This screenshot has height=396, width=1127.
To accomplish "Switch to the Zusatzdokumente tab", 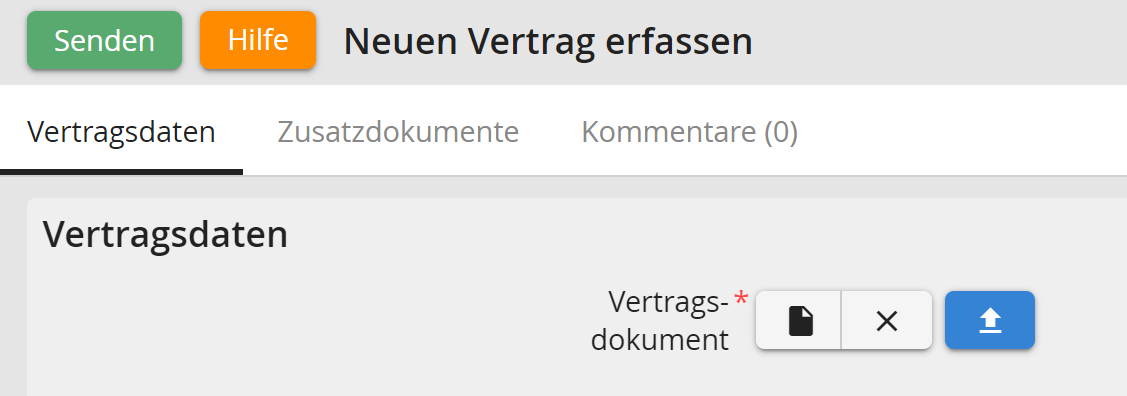I will coord(398,132).
